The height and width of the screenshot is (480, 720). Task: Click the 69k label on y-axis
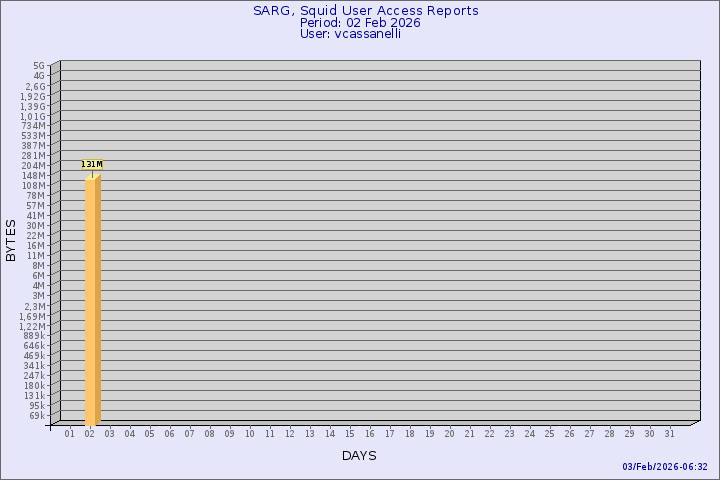pyautogui.click(x=36, y=416)
